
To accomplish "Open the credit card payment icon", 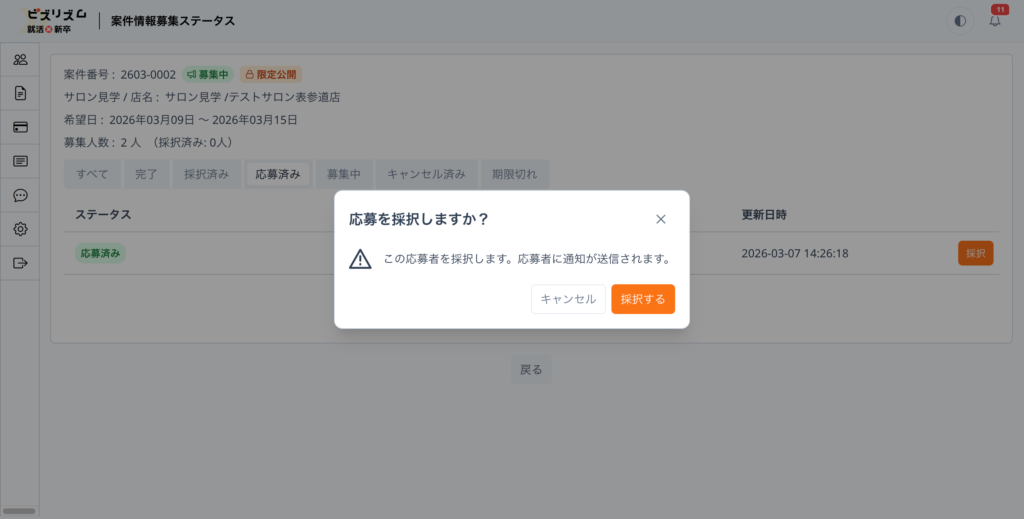I will pyautogui.click(x=20, y=127).
